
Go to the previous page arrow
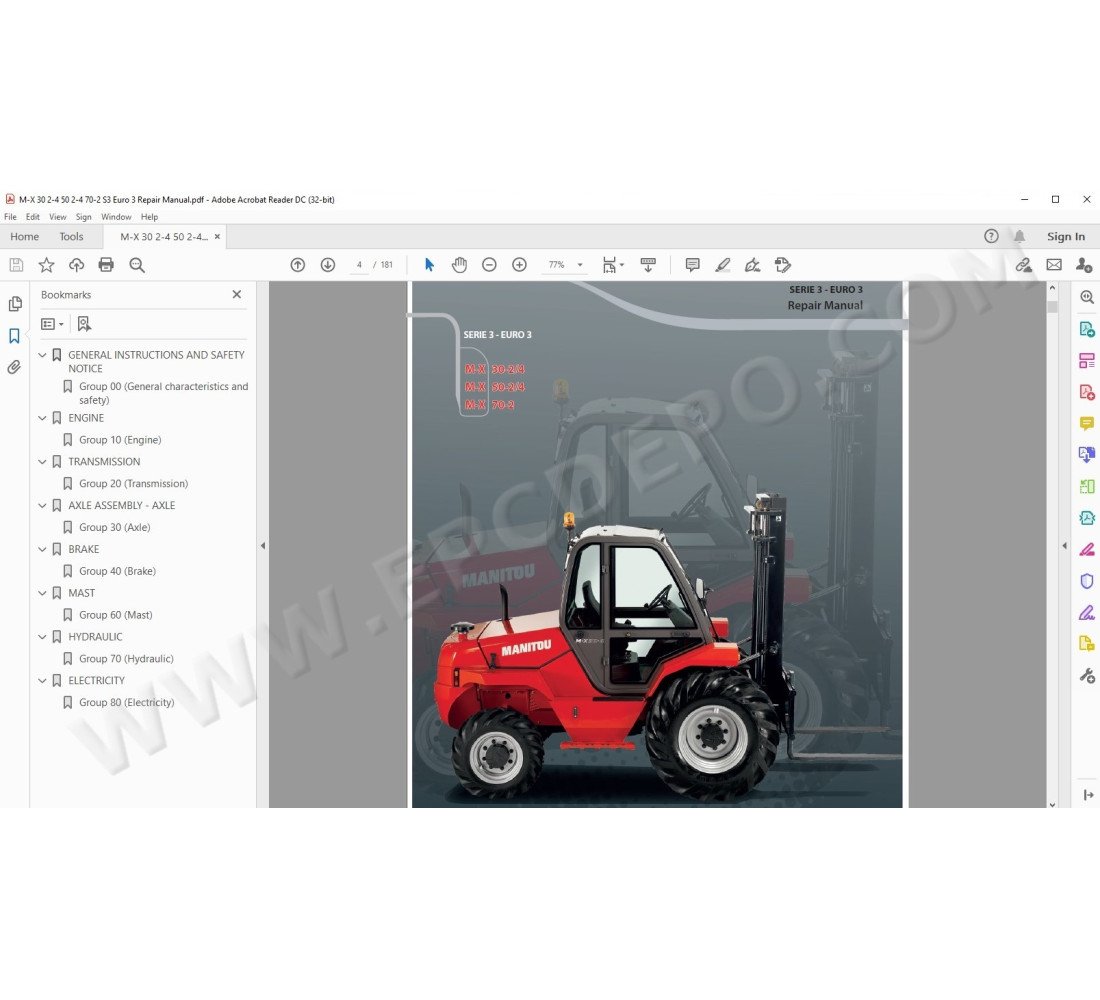[x=297, y=265]
